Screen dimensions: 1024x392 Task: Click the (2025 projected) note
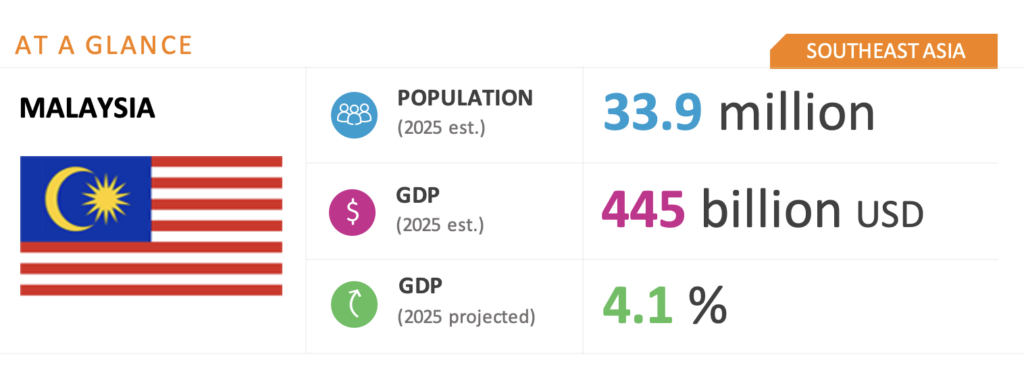click(466, 317)
